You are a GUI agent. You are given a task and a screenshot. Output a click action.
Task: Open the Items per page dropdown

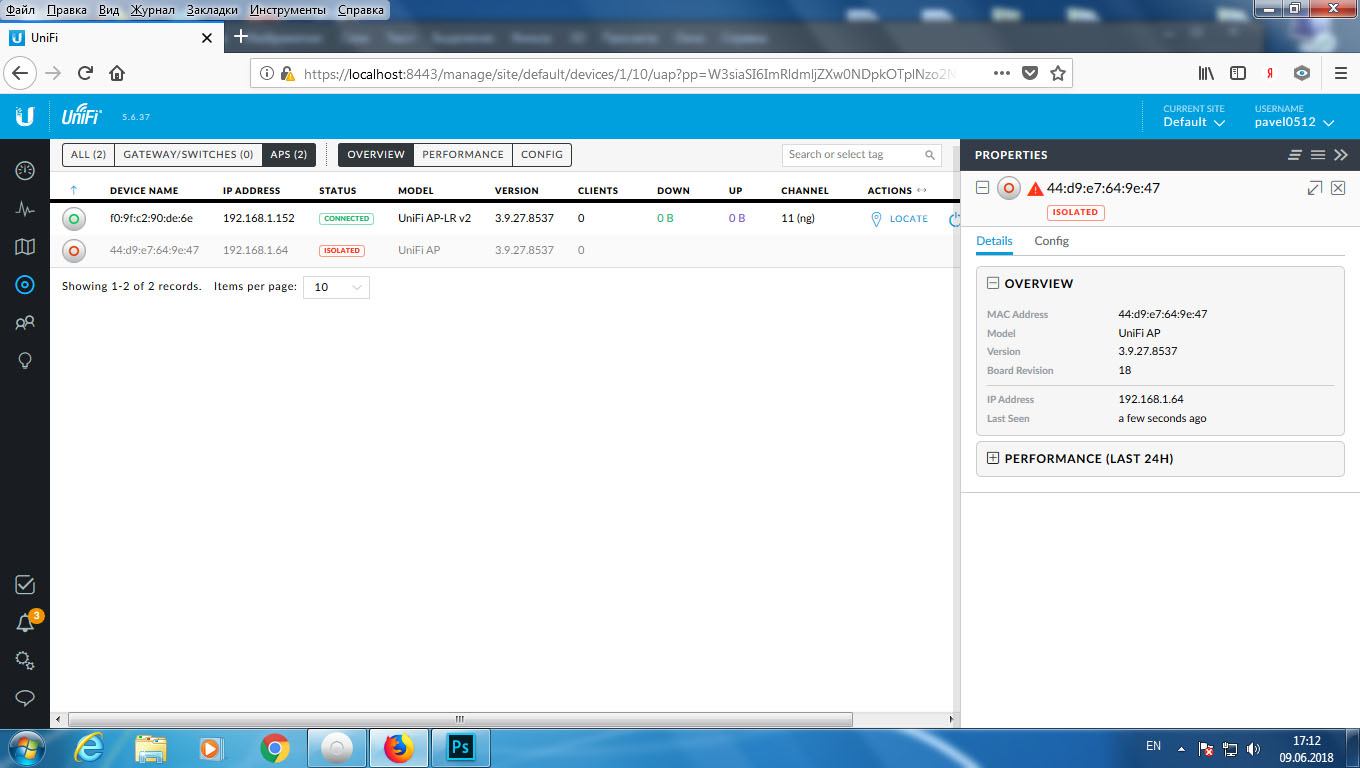[x=336, y=287]
